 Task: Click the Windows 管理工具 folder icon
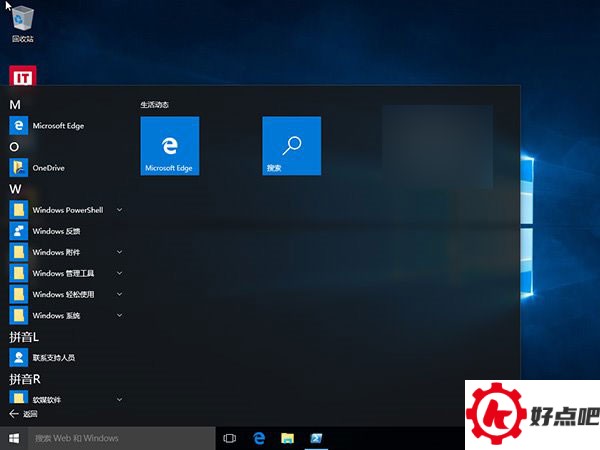[19, 273]
